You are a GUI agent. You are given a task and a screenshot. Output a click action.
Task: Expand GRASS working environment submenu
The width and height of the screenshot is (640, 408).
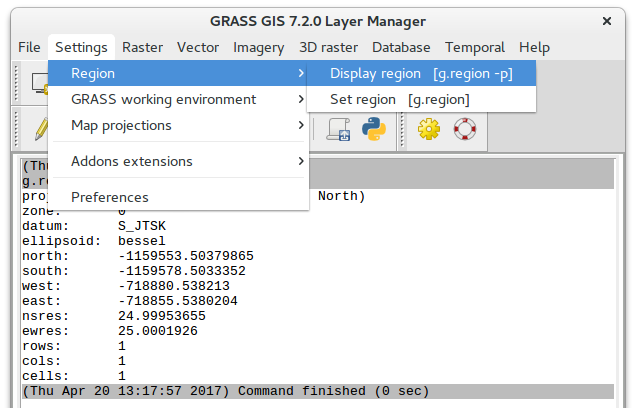click(x=178, y=99)
